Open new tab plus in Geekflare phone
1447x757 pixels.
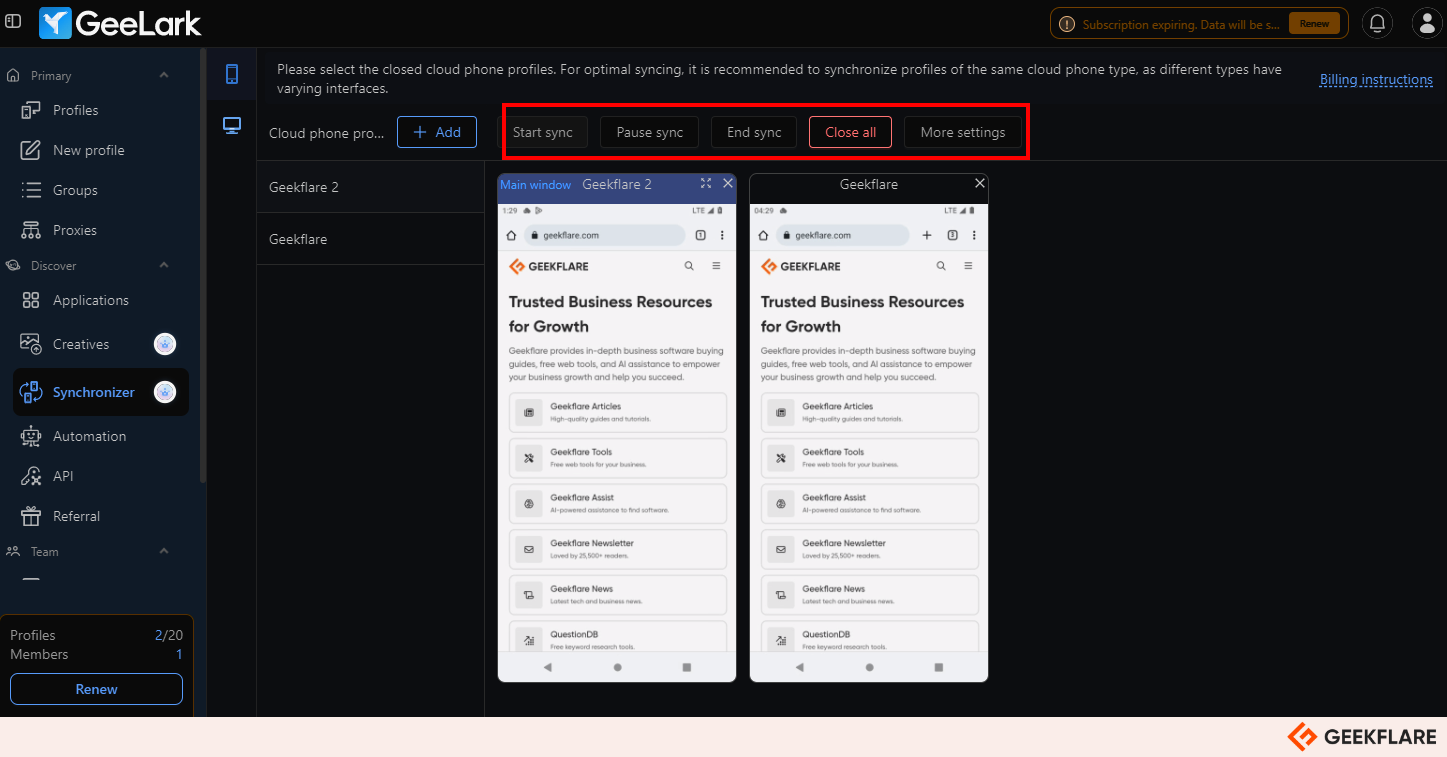[927, 235]
